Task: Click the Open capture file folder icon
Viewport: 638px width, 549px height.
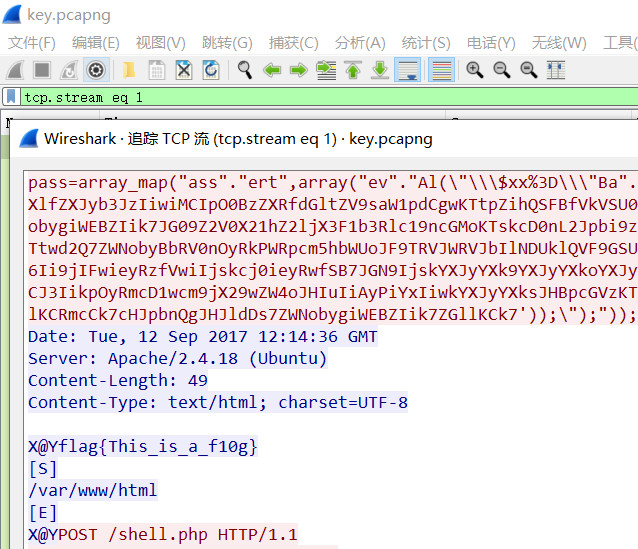Action: point(129,70)
